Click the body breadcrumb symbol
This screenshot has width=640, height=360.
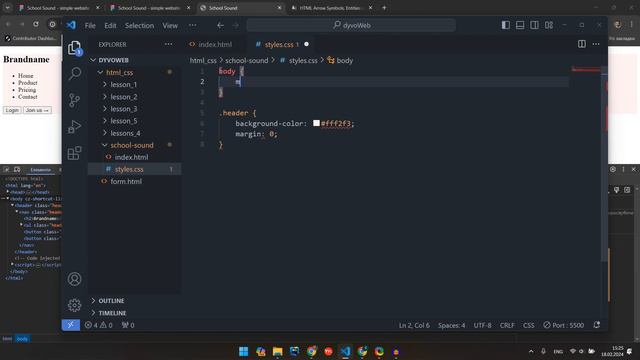(x=340, y=60)
